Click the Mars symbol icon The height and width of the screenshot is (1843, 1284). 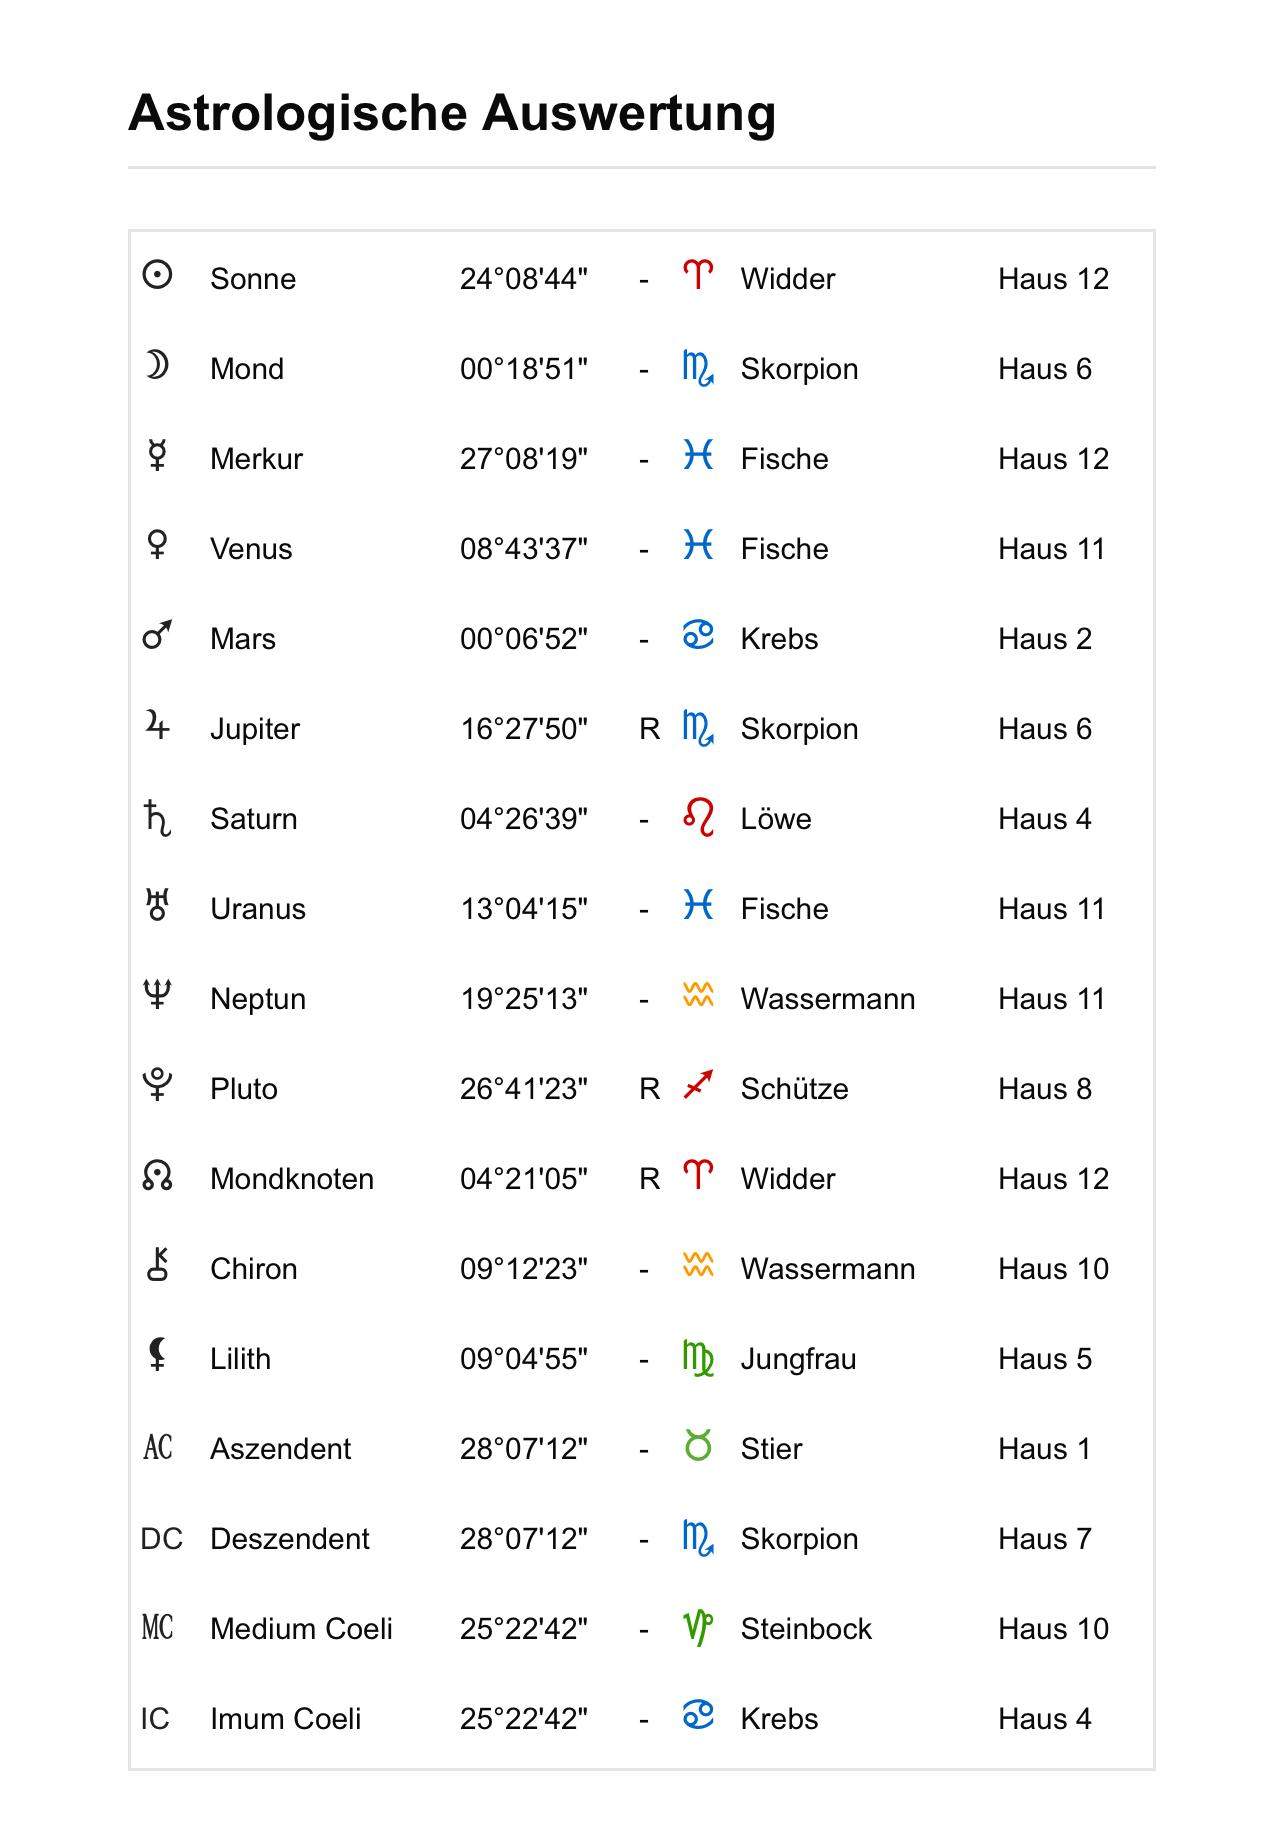157,635
